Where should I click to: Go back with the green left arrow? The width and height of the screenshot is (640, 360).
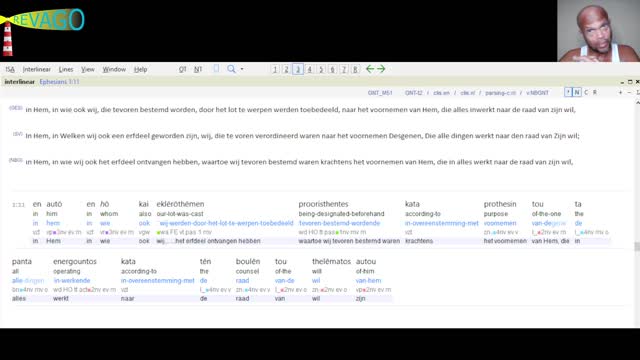370,69
